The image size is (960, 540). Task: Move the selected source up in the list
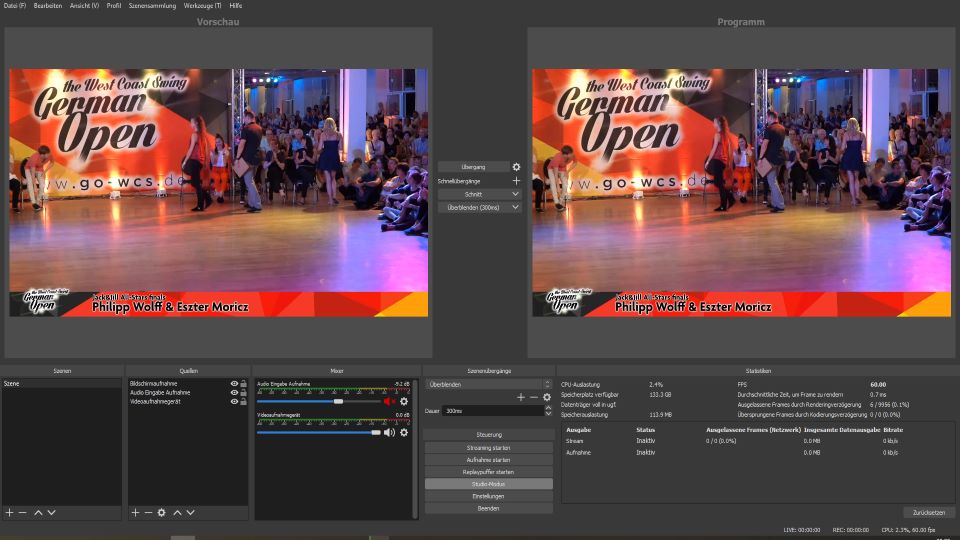point(178,512)
